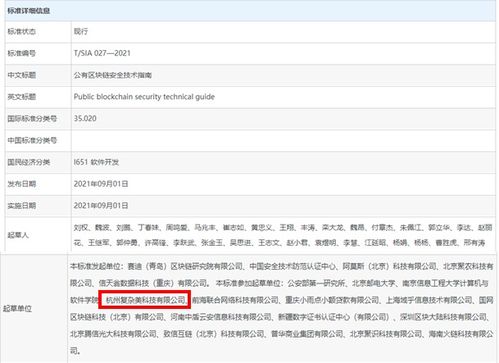Click '新疆数字证书认证中心（有限公司）' text
The image size is (499, 363).
tap(334, 317)
